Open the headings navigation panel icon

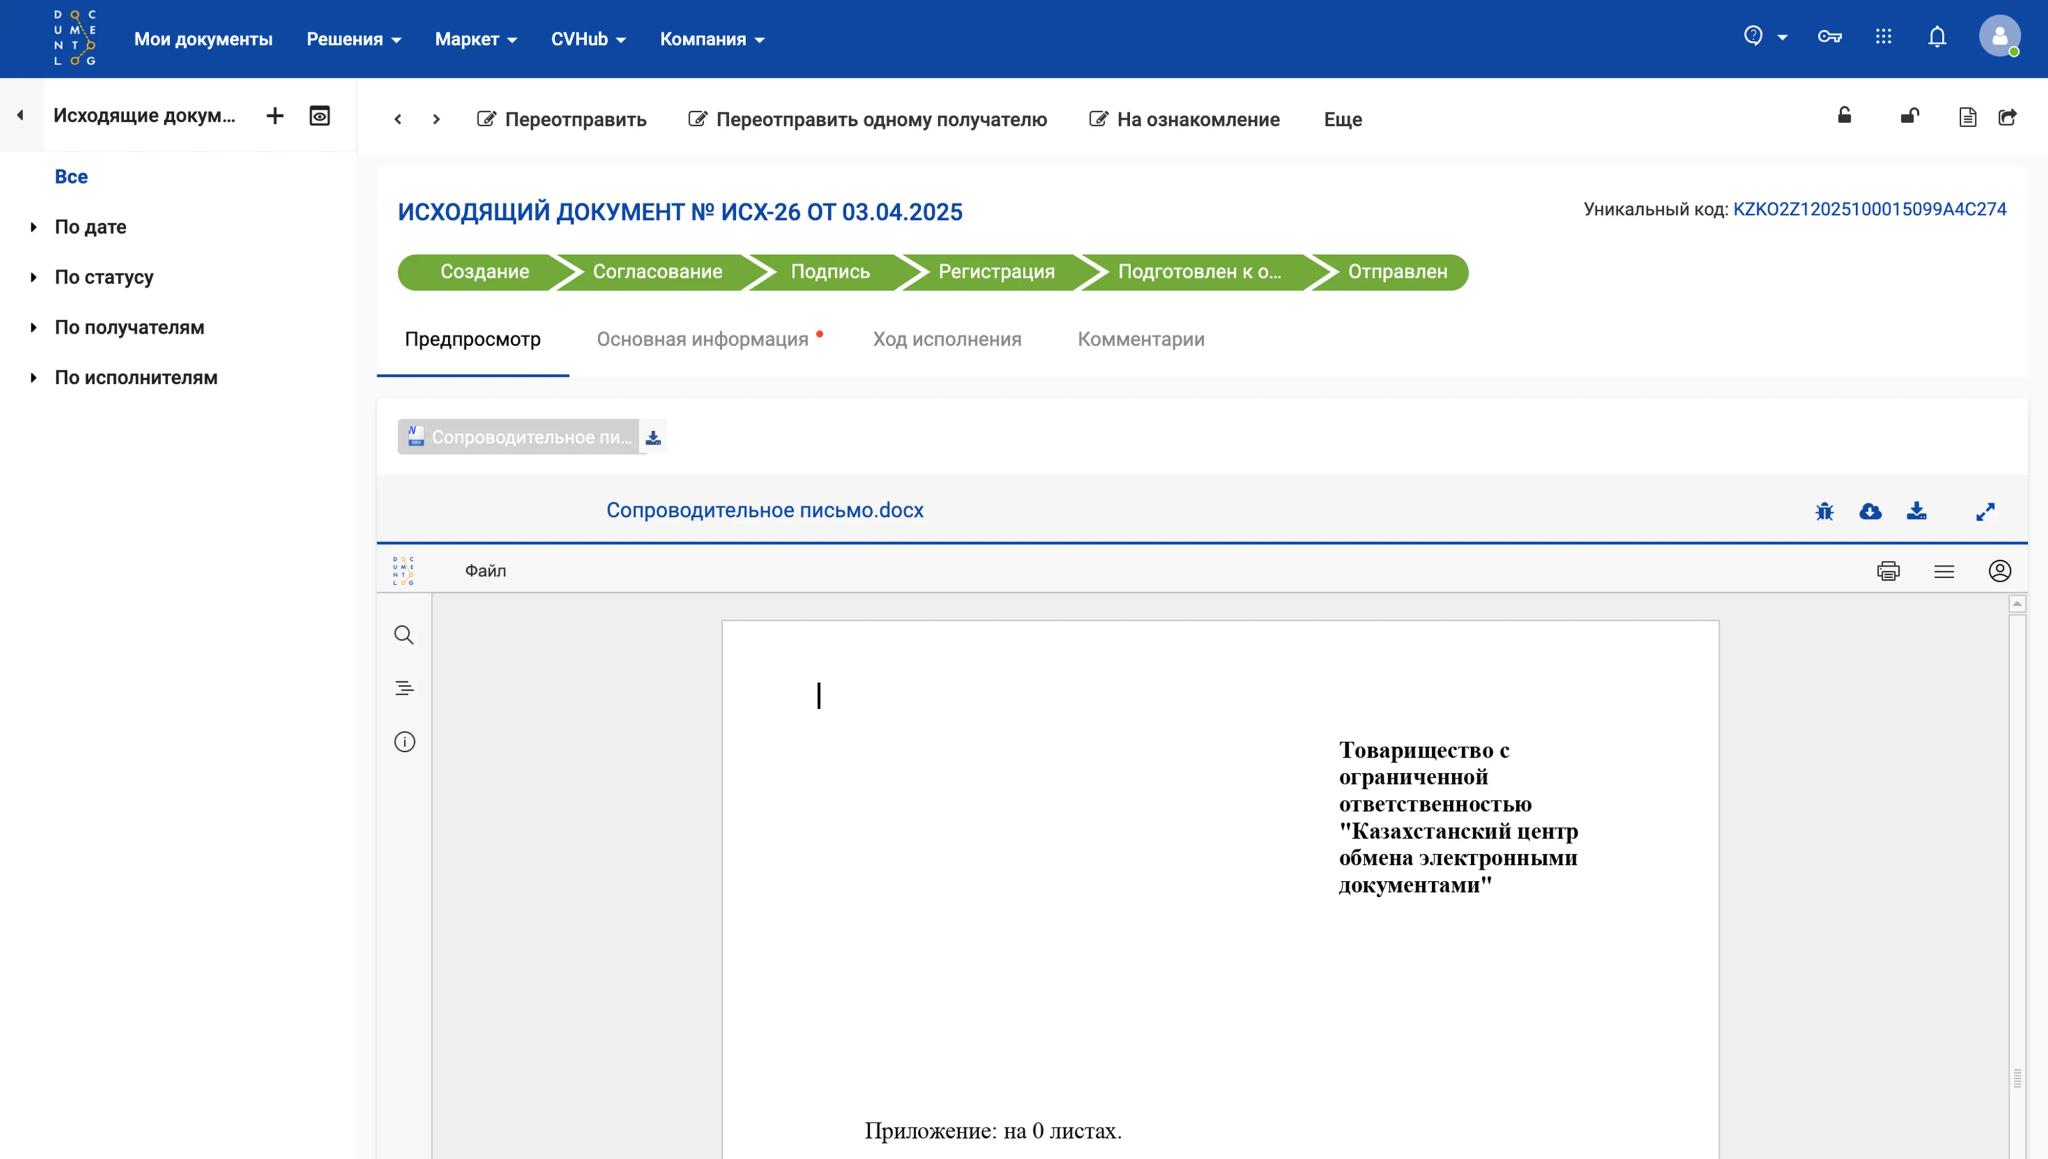(x=404, y=688)
